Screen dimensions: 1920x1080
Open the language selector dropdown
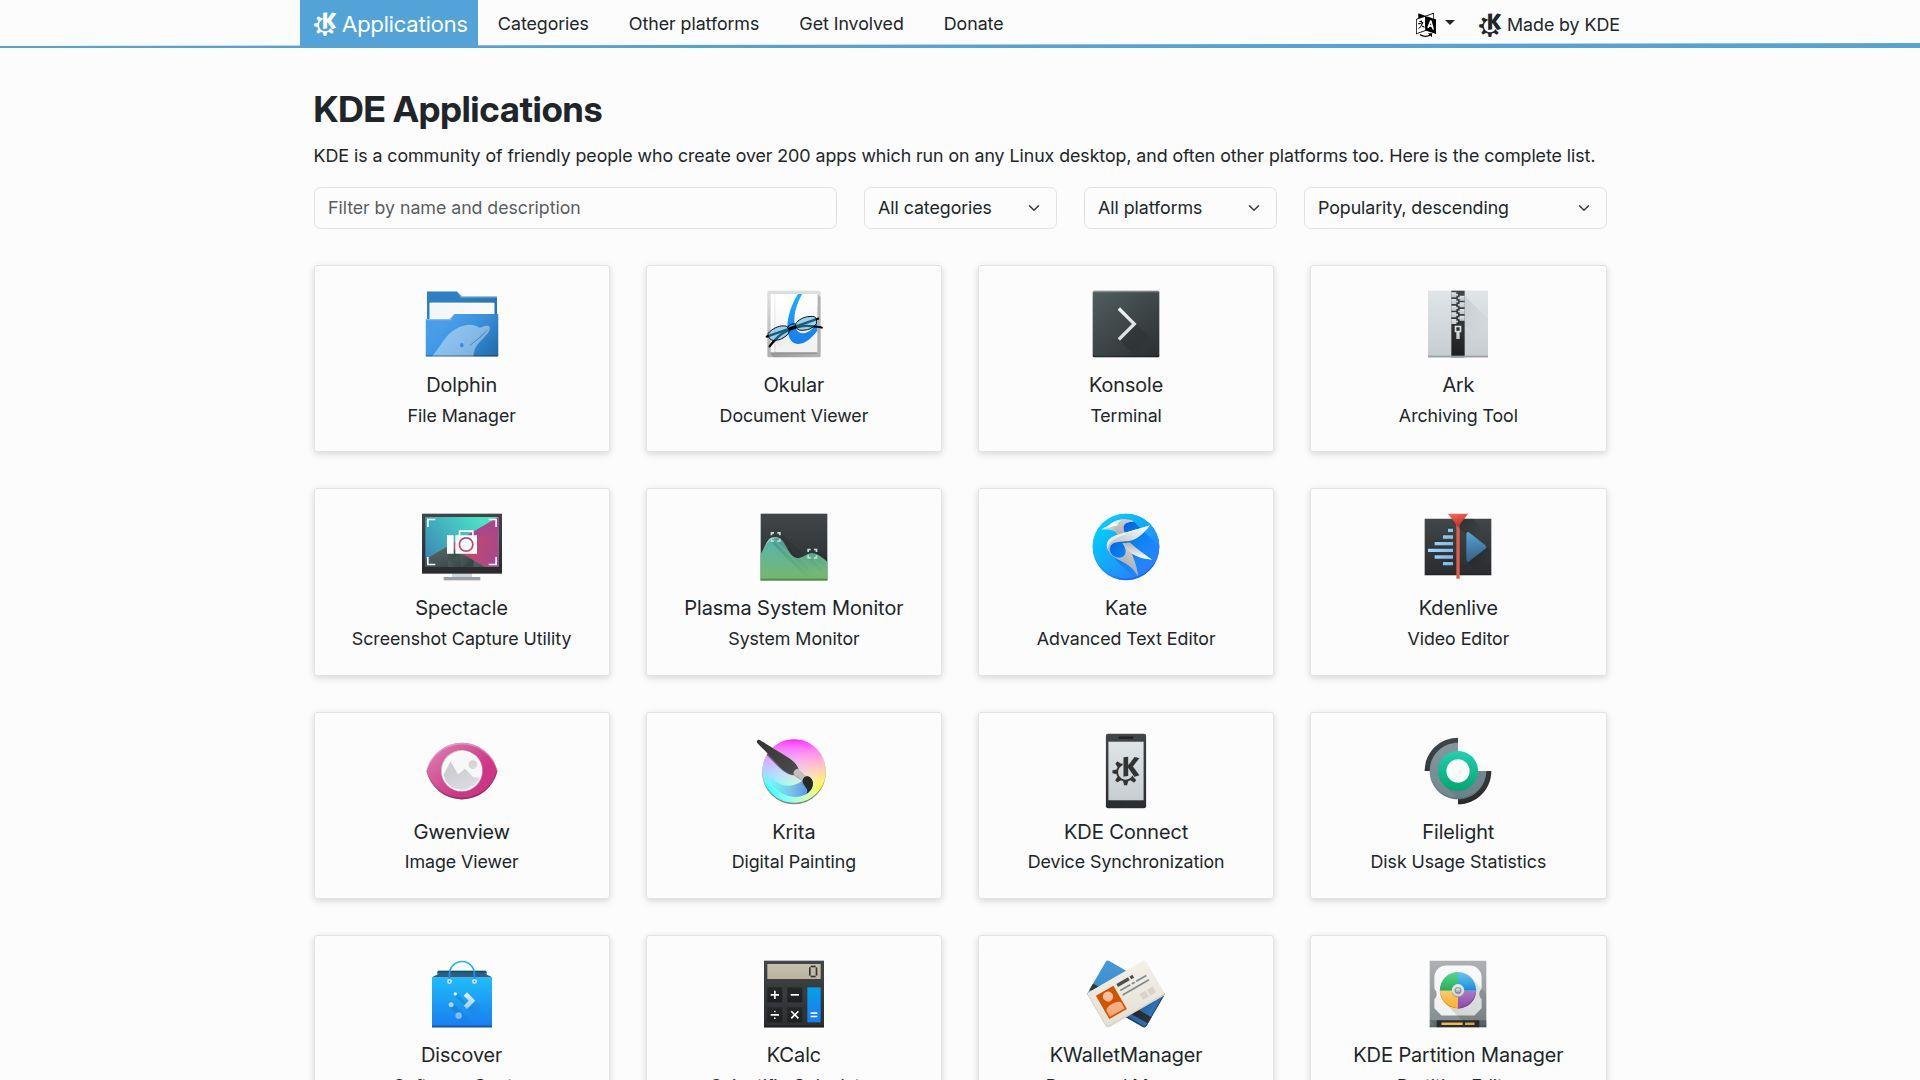tap(1434, 24)
